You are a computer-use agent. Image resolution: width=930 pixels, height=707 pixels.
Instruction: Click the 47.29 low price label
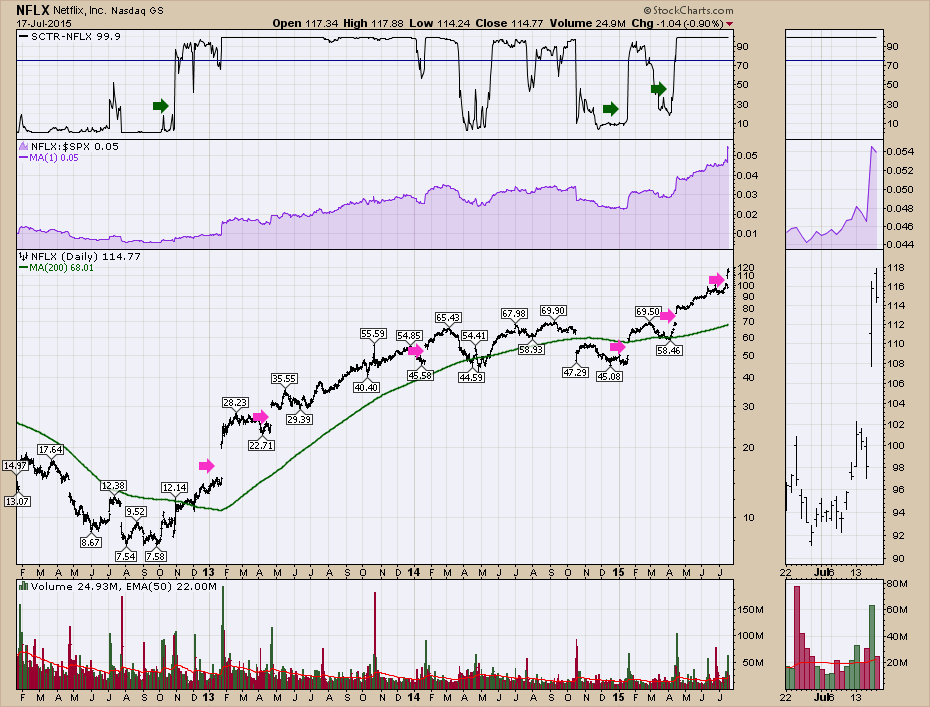tap(575, 372)
